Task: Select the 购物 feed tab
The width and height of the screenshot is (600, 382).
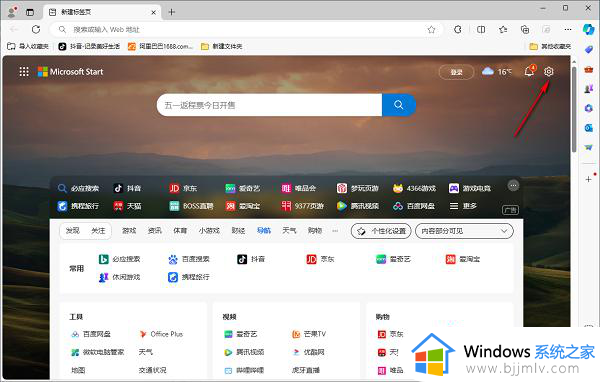Action: click(315, 230)
